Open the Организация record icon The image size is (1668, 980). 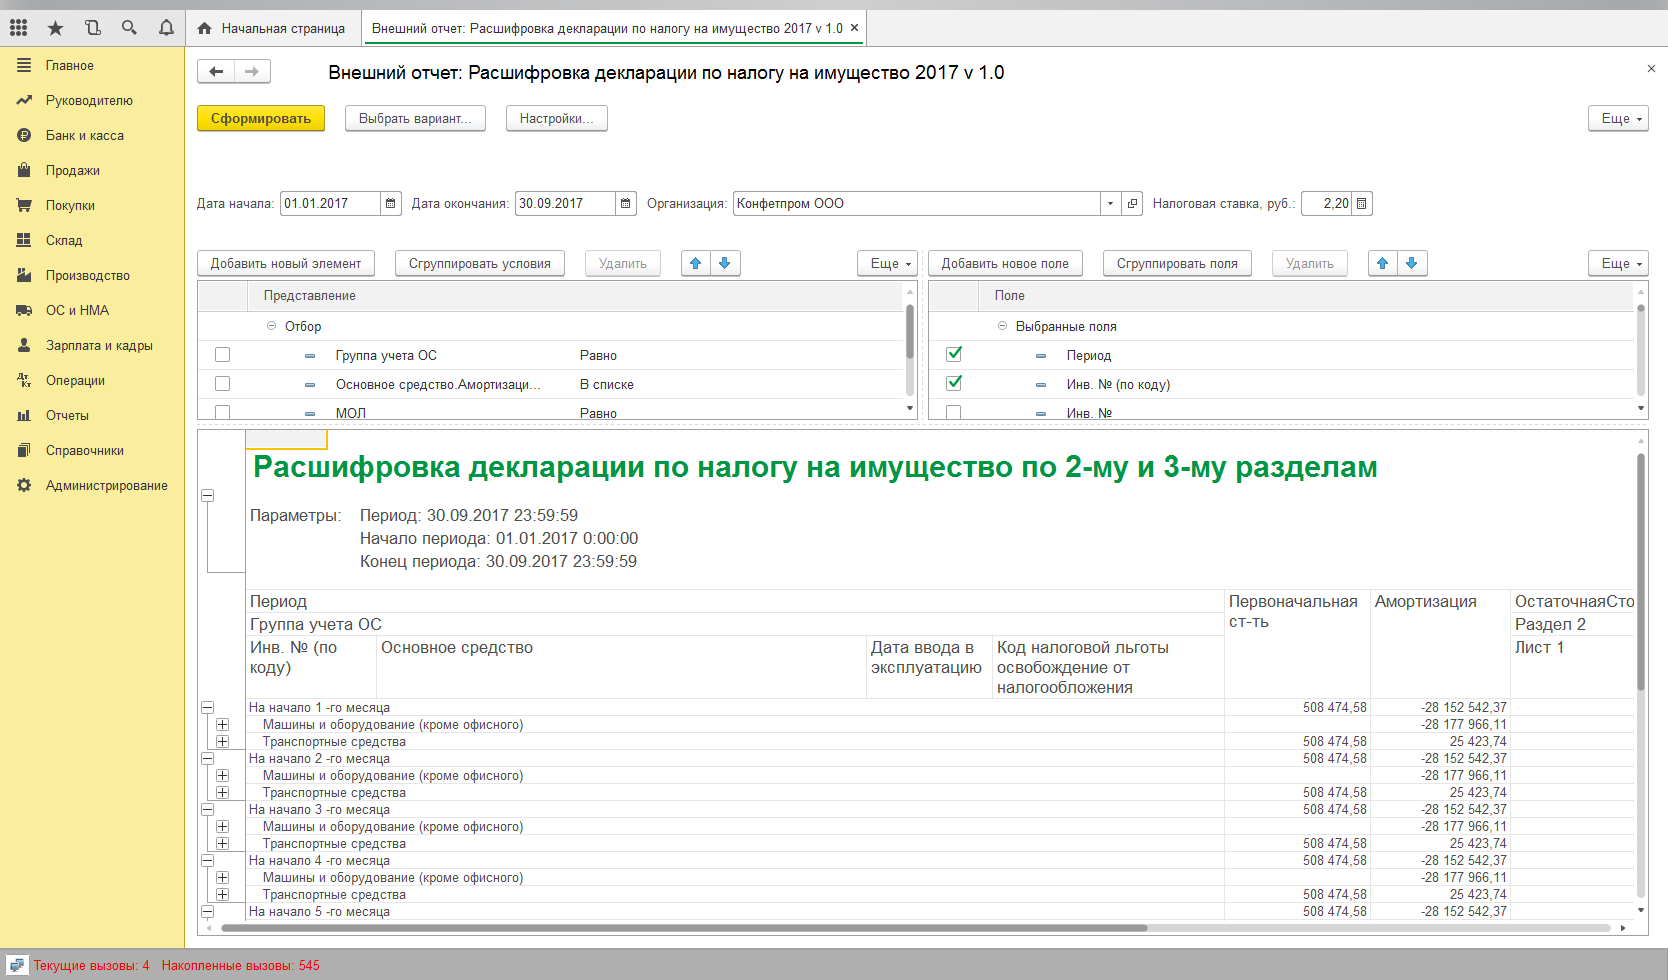[1132, 203]
